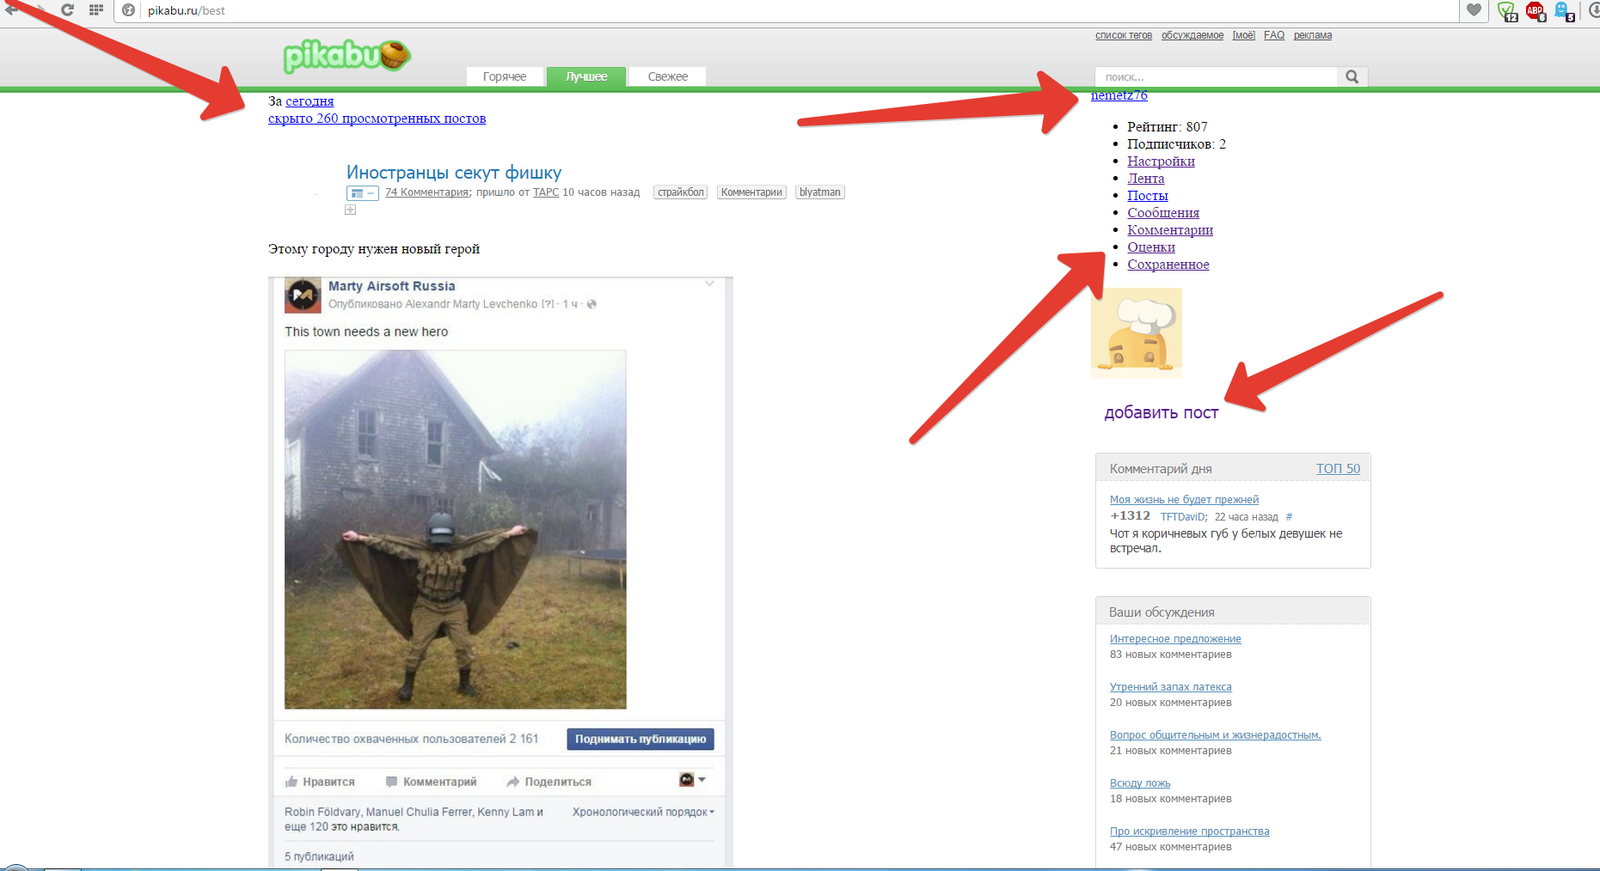Open the Adblock Plus extension icon
This screenshot has height=871, width=1600.
click(1535, 11)
